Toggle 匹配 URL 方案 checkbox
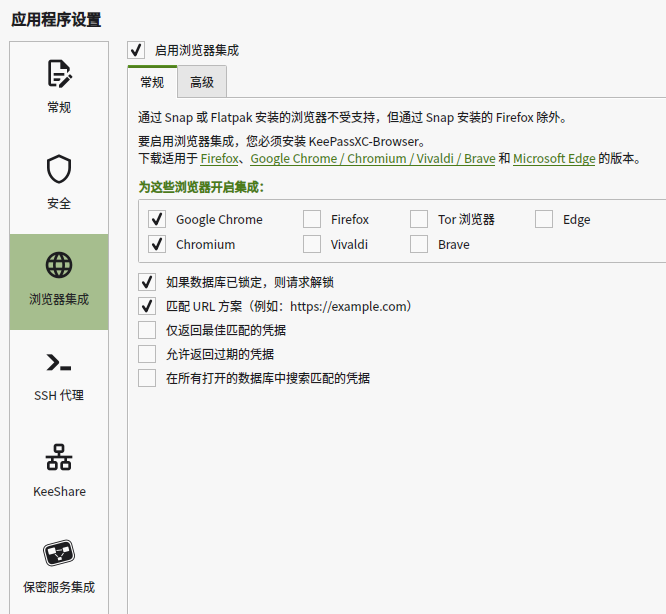 coord(147,306)
